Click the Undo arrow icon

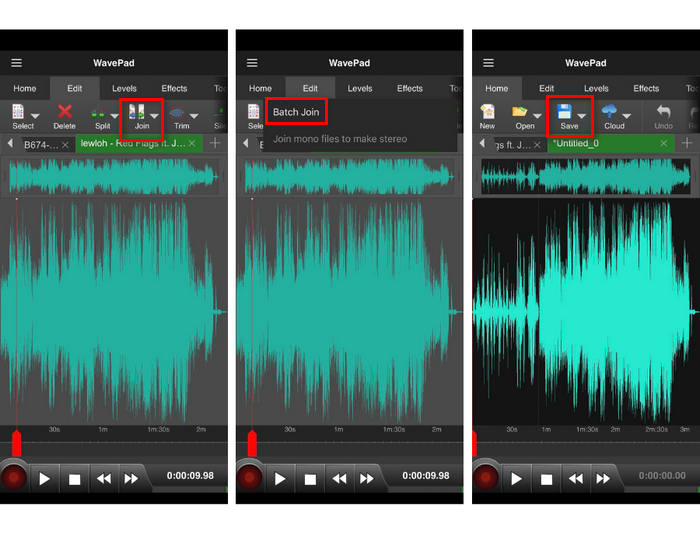click(663, 112)
